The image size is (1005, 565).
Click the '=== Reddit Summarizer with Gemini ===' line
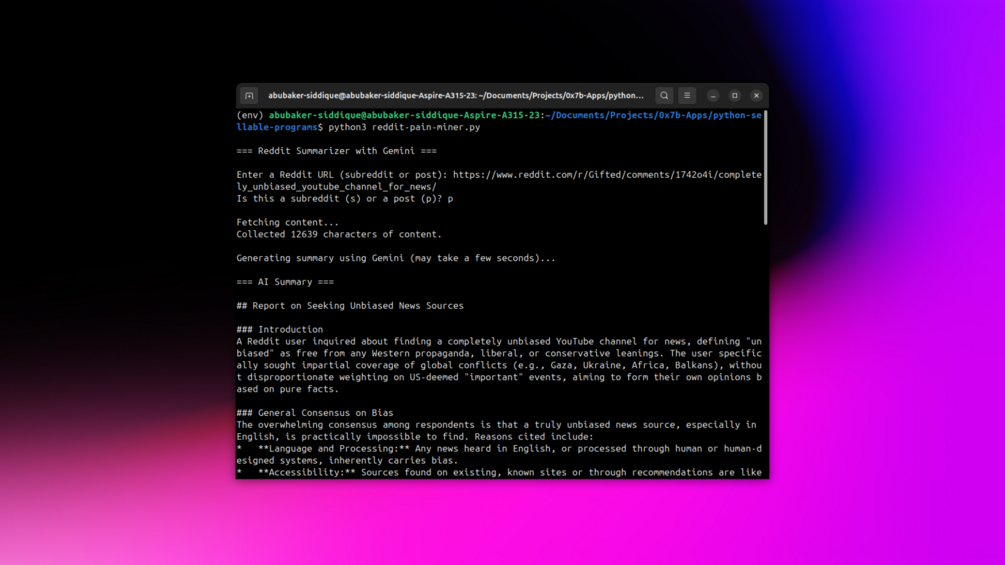coord(336,151)
